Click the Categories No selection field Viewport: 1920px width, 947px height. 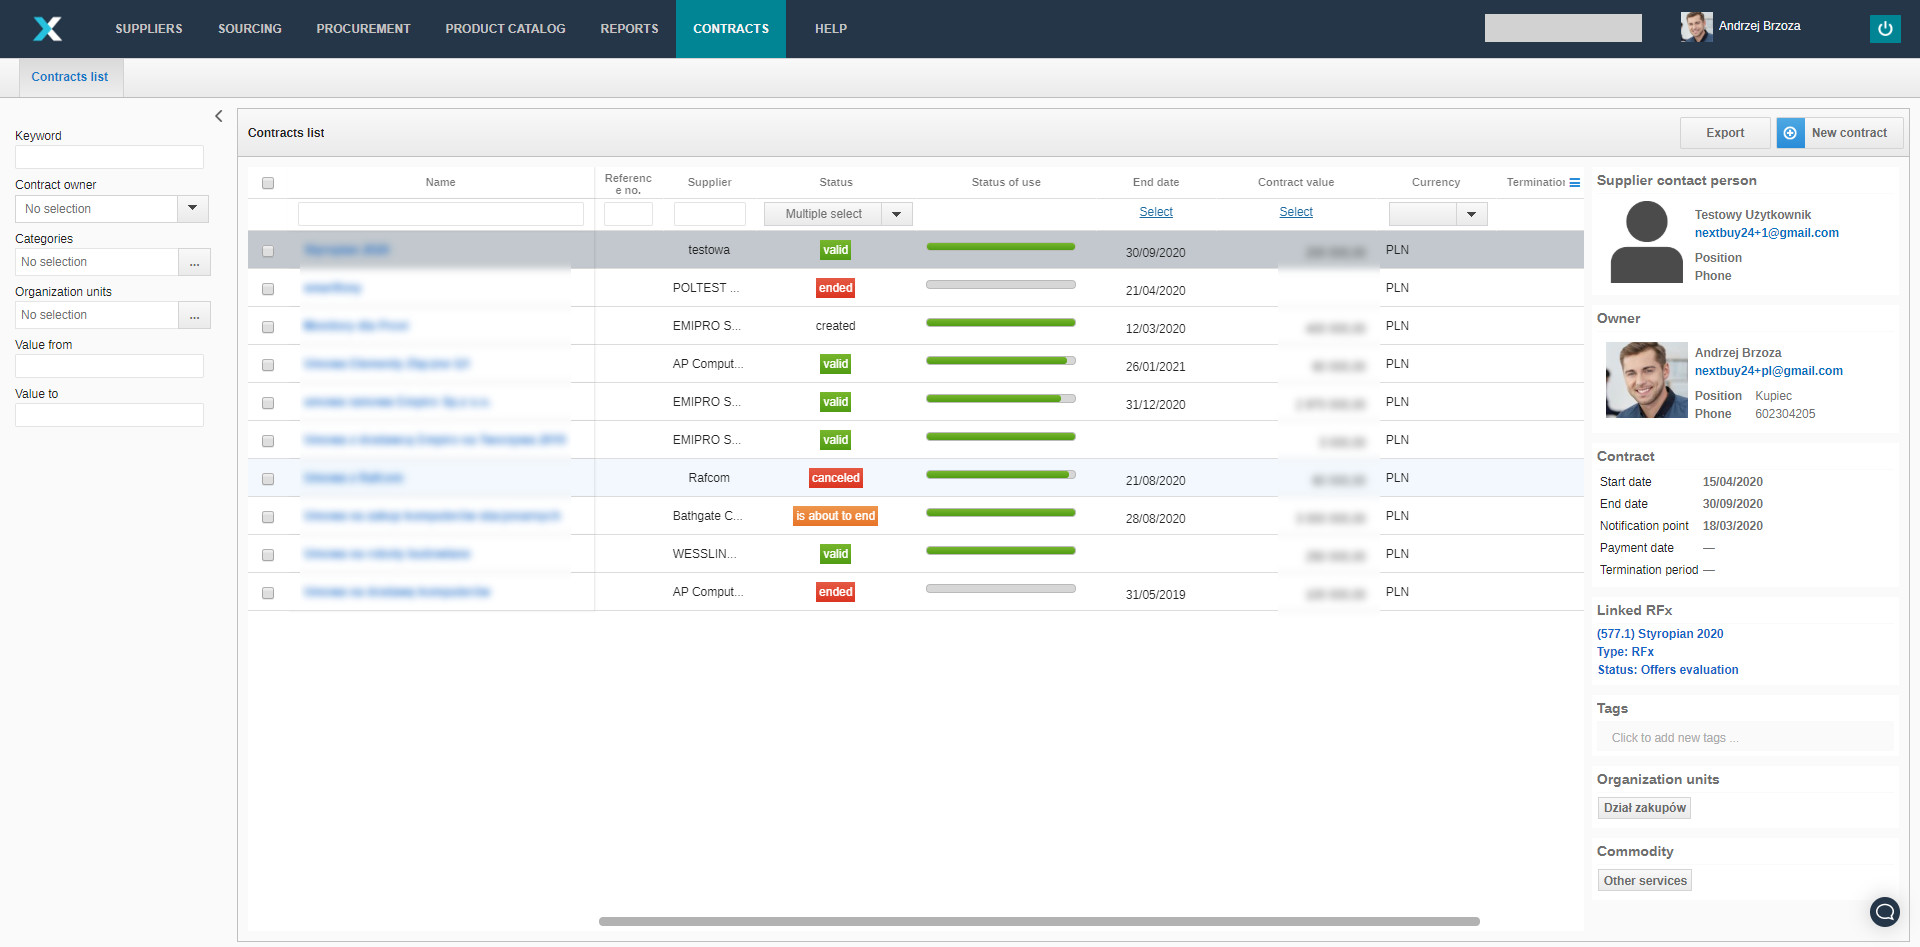tap(97, 262)
